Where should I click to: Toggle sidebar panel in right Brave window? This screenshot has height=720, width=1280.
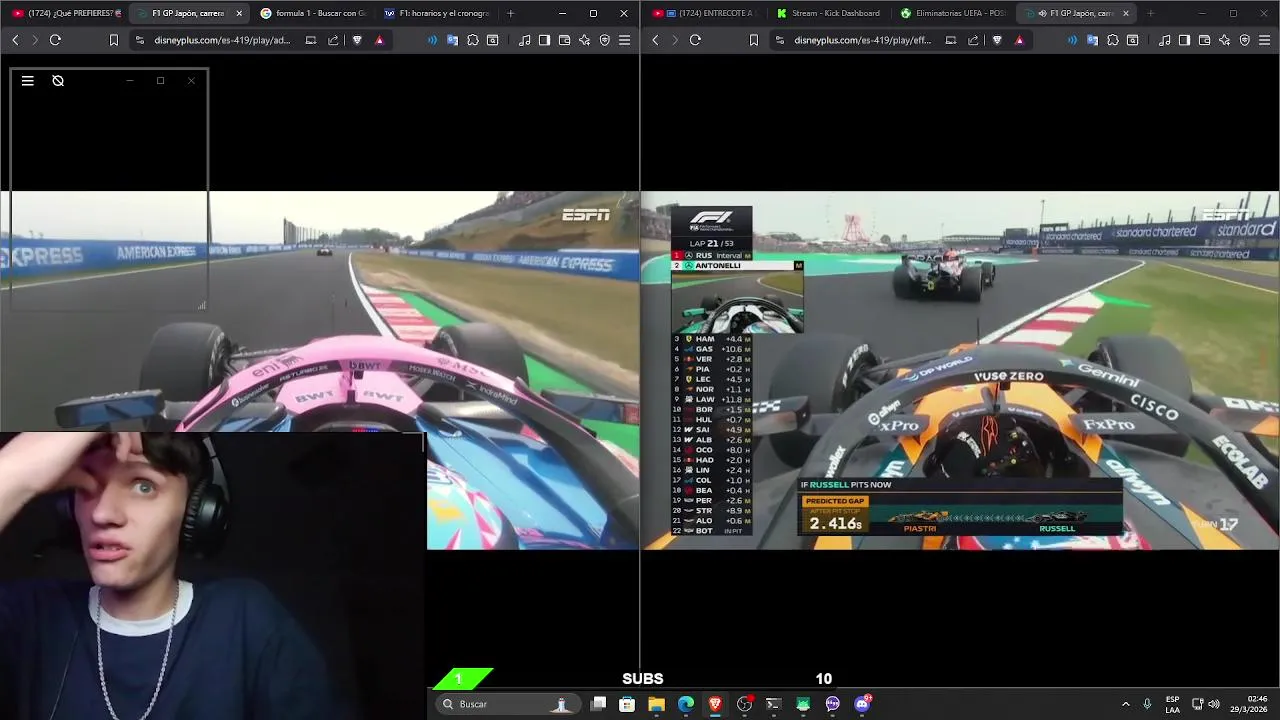[1184, 40]
